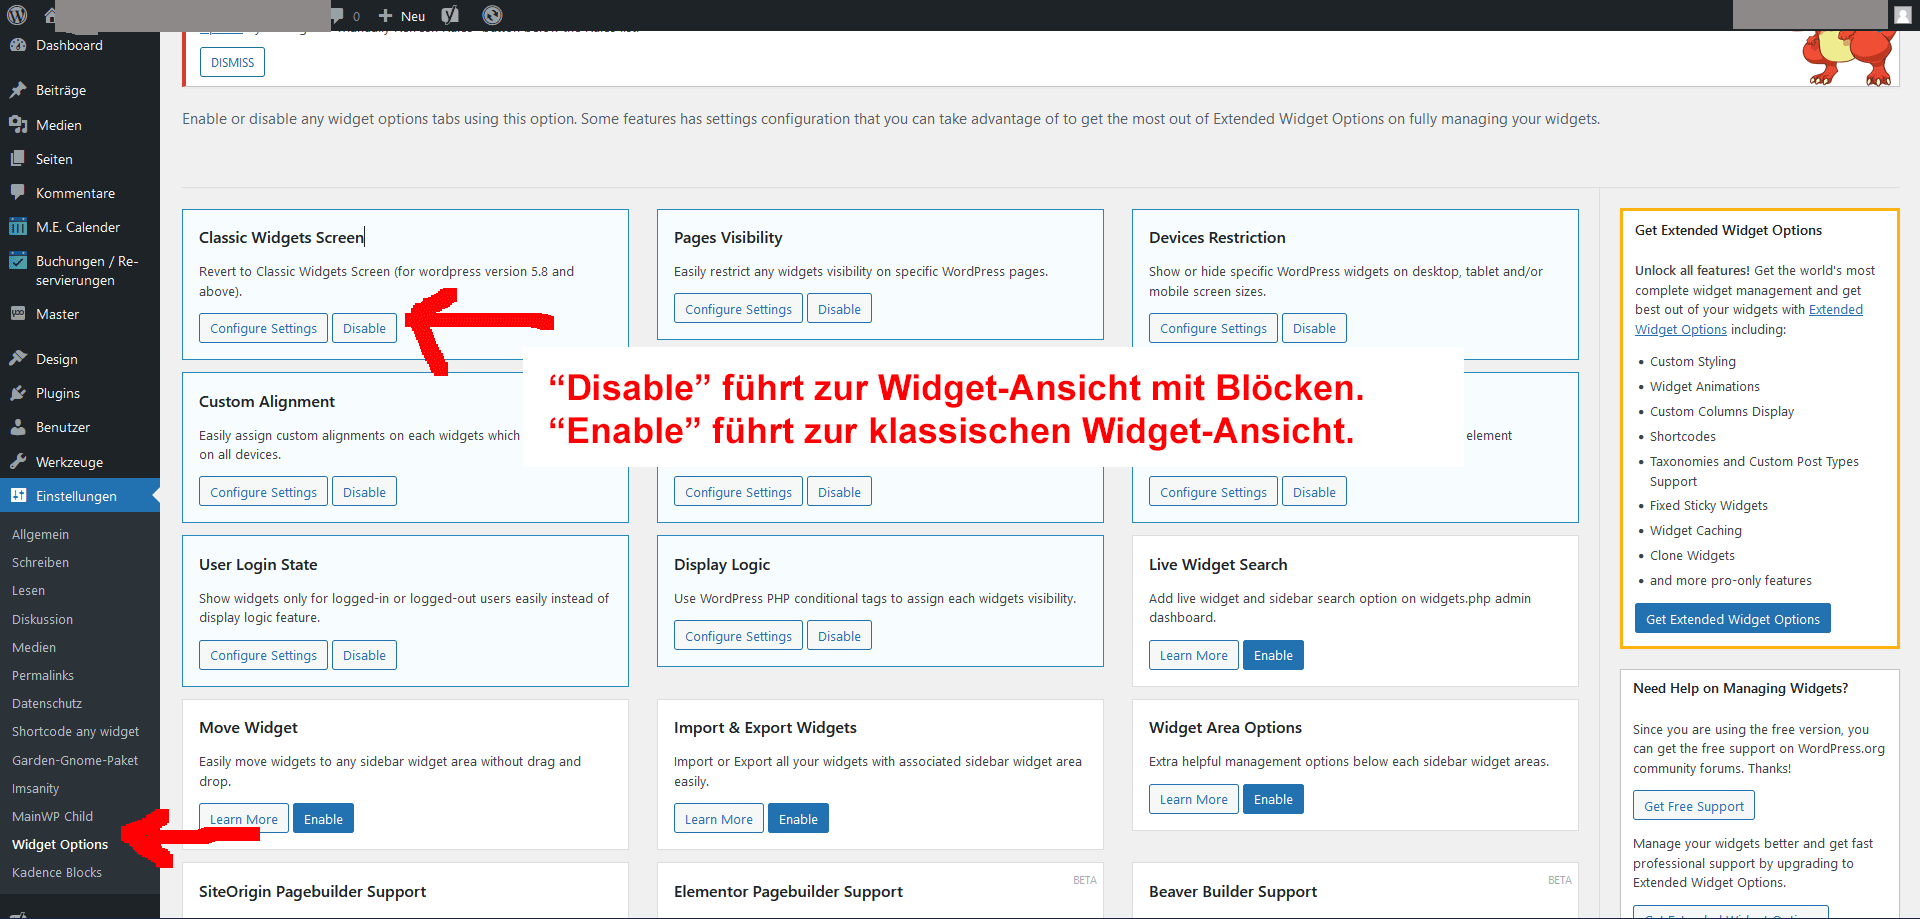Viewport: 1920px width, 919px height.
Task: Click the Design brush icon in sidebar
Action: click(18, 359)
